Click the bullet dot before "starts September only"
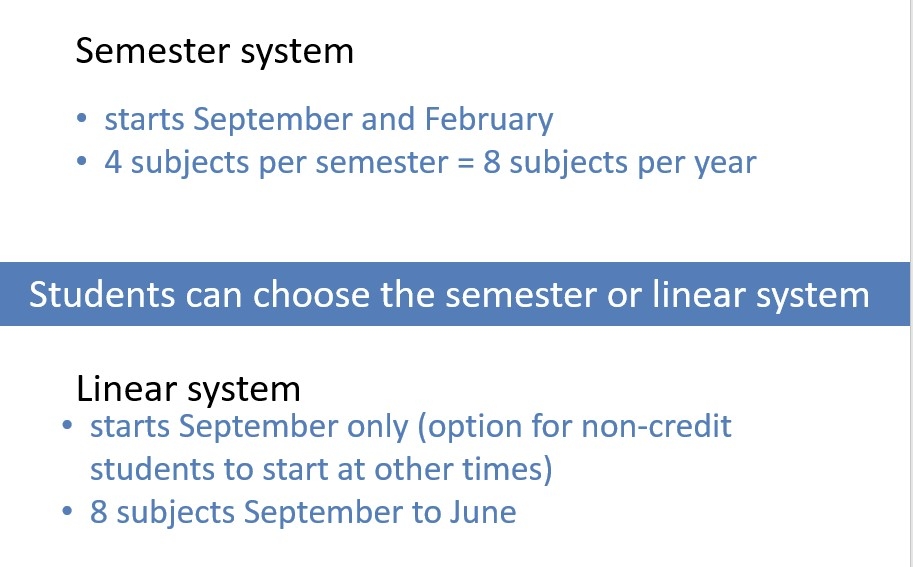Viewport: 913px width, 567px height. (67, 426)
